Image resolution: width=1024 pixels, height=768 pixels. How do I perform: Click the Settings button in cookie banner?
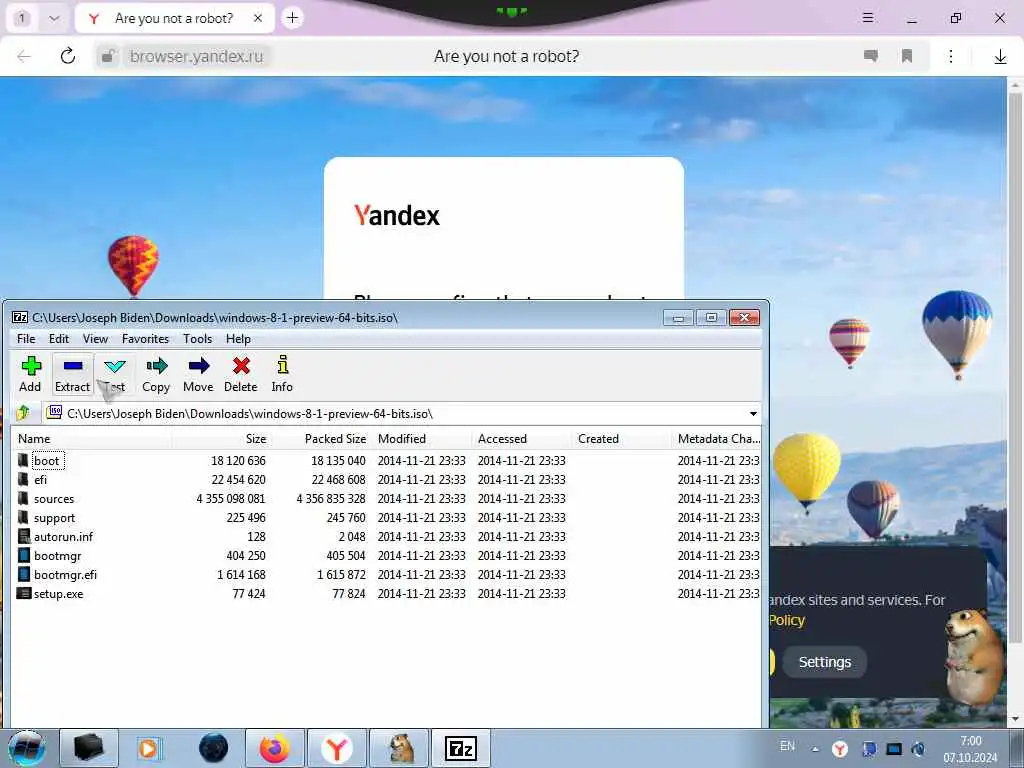(825, 662)
